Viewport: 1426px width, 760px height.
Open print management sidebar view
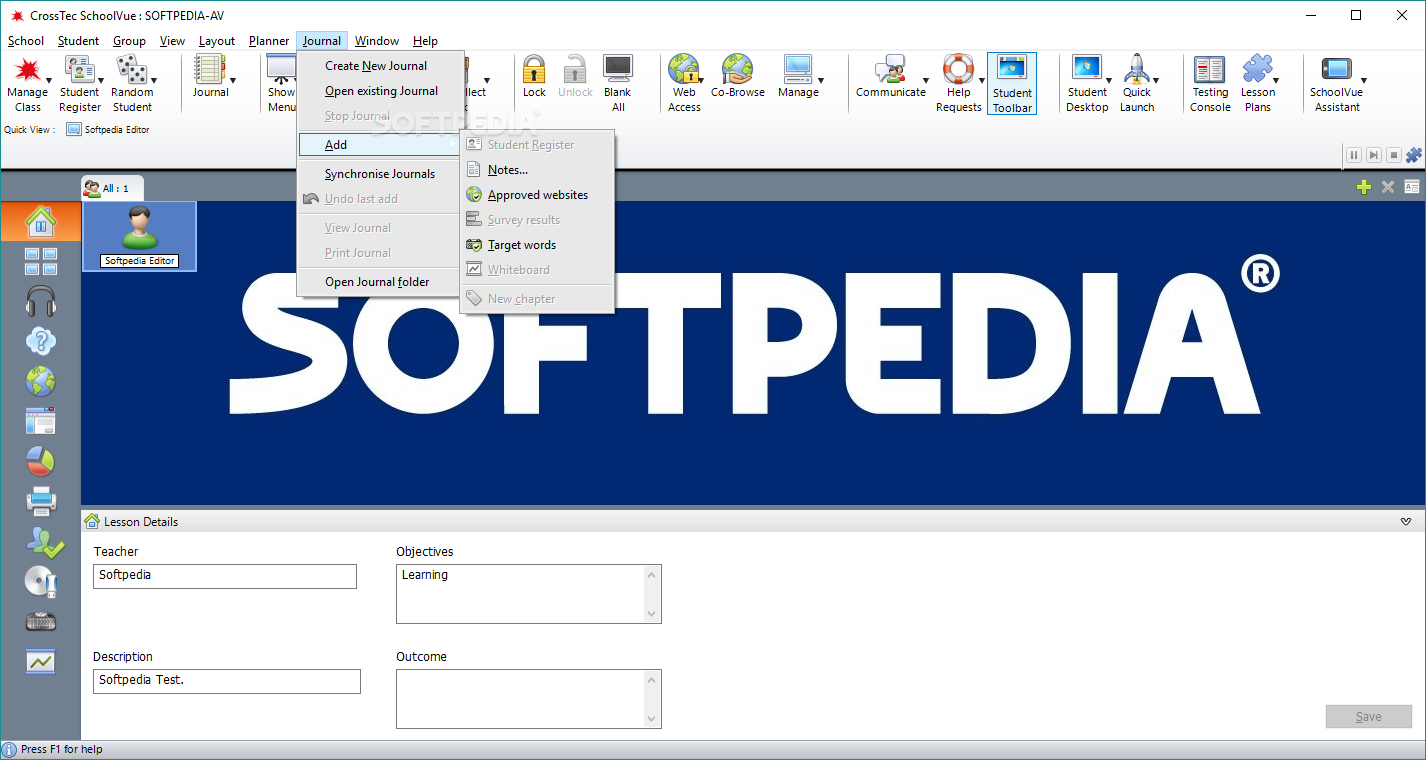pos(41,500)
